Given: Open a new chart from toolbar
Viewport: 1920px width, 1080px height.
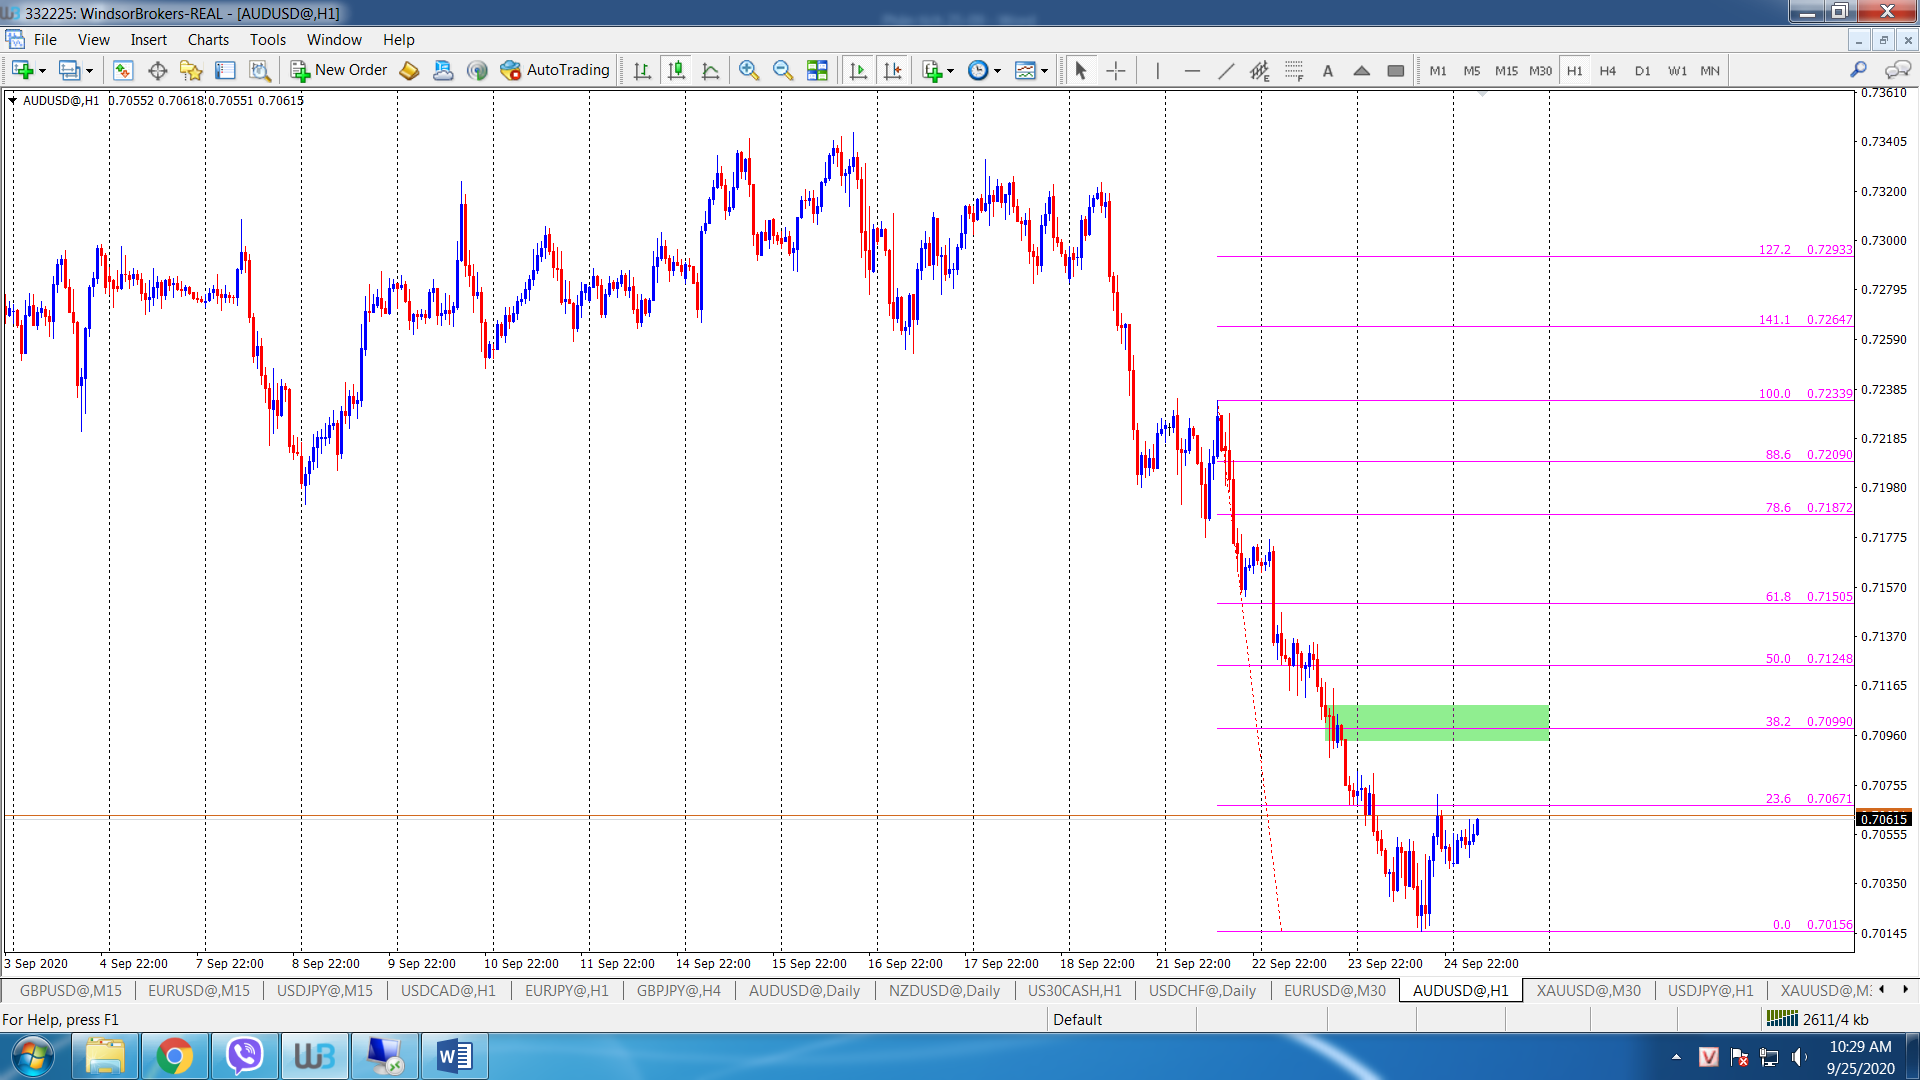Looking at the screenshot, I should (22, 70).
